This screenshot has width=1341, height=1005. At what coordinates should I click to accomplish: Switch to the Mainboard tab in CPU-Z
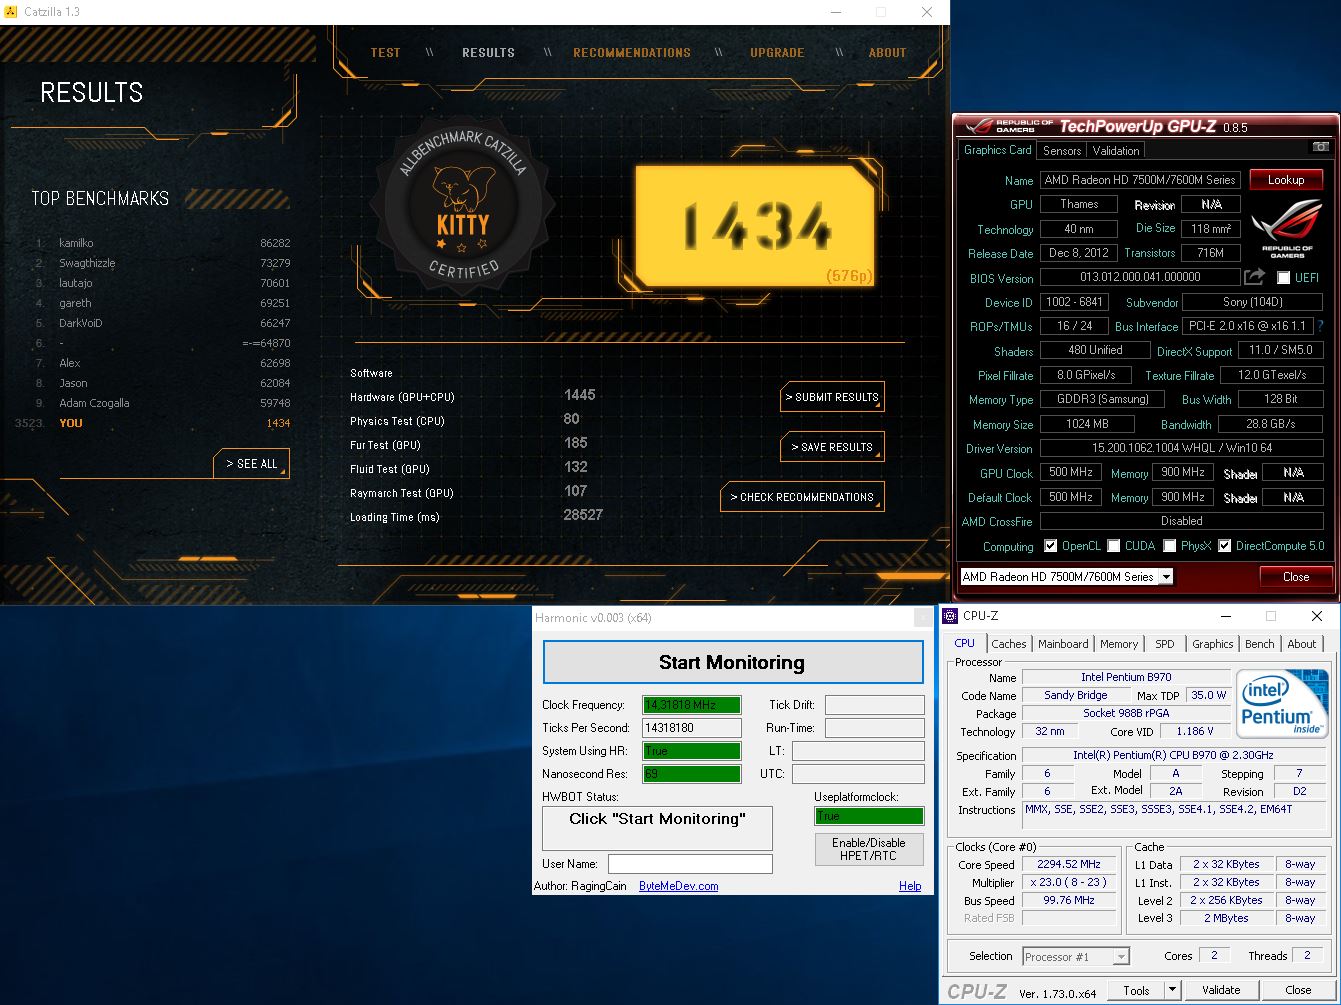point(1063,644)
